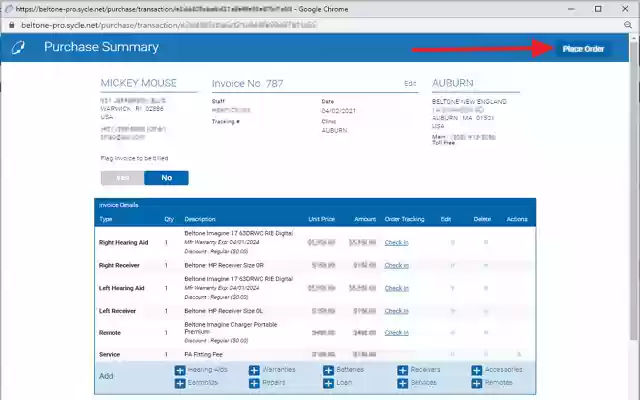The width and height of the screenshot is (640, 400).
Task: Edit the Right Hearing Aid line item
Action: pyautogui.click(x=452, y=242)
